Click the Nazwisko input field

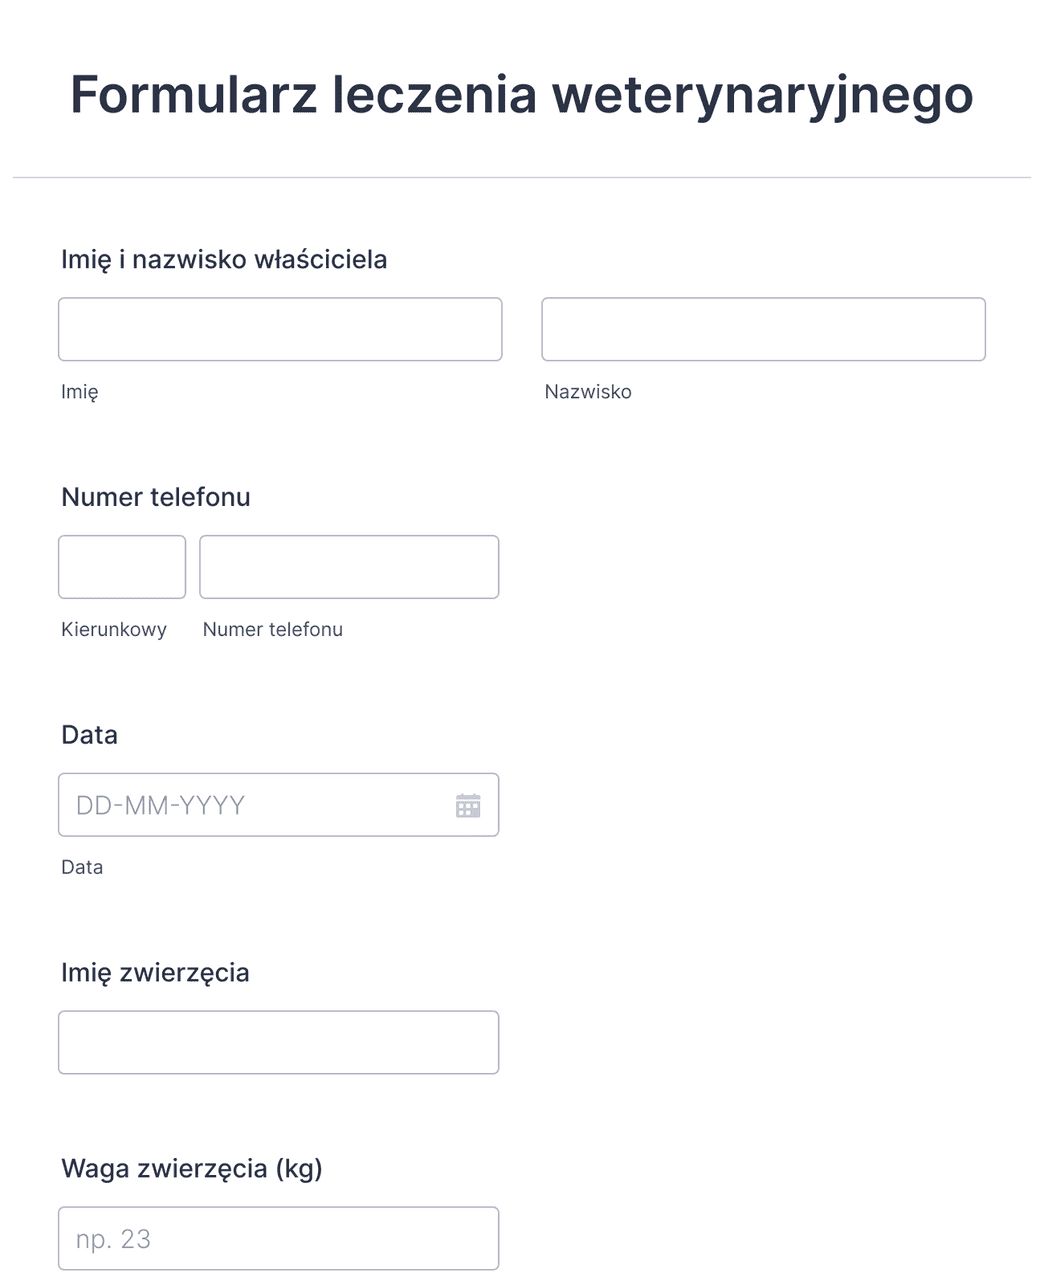tap(763, 329)
